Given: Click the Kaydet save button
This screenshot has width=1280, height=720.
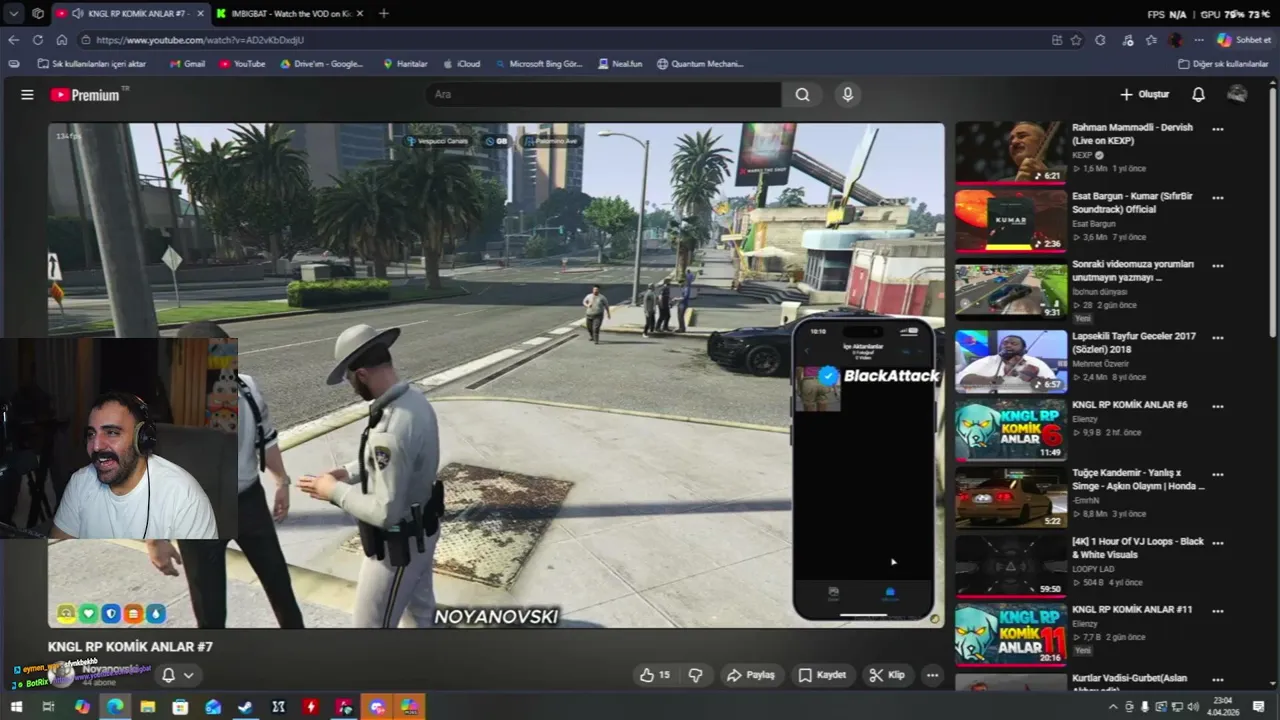Looking at the screenshot, I should coord(822,675).
